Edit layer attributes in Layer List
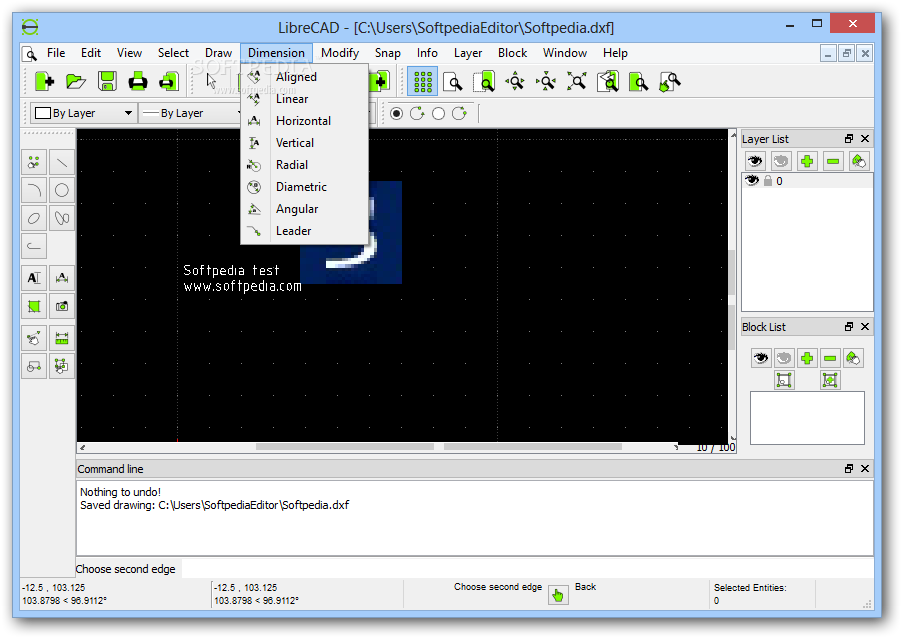This screenshot has width=902, height=638. [858, 161]
